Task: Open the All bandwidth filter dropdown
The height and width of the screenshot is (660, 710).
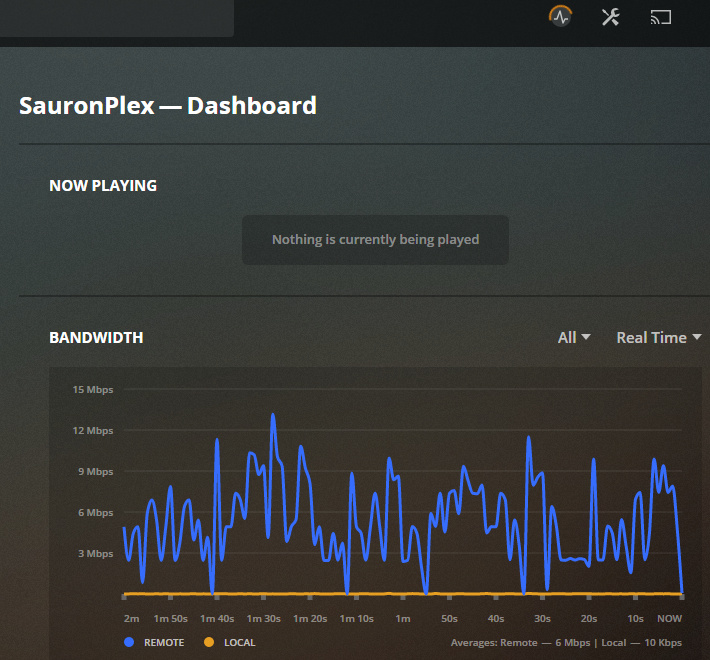Action: pos(574,338)
